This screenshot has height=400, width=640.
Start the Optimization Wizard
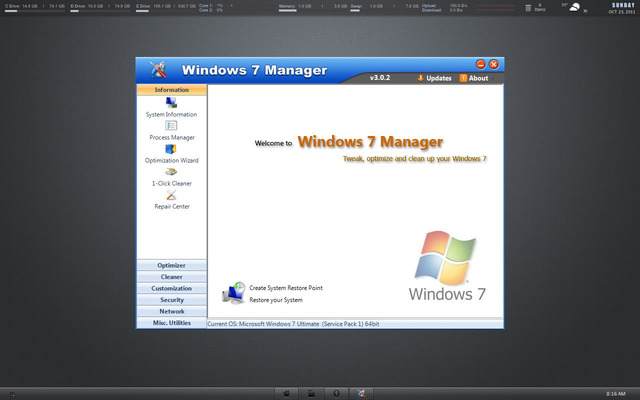click(x=171, y=153)
